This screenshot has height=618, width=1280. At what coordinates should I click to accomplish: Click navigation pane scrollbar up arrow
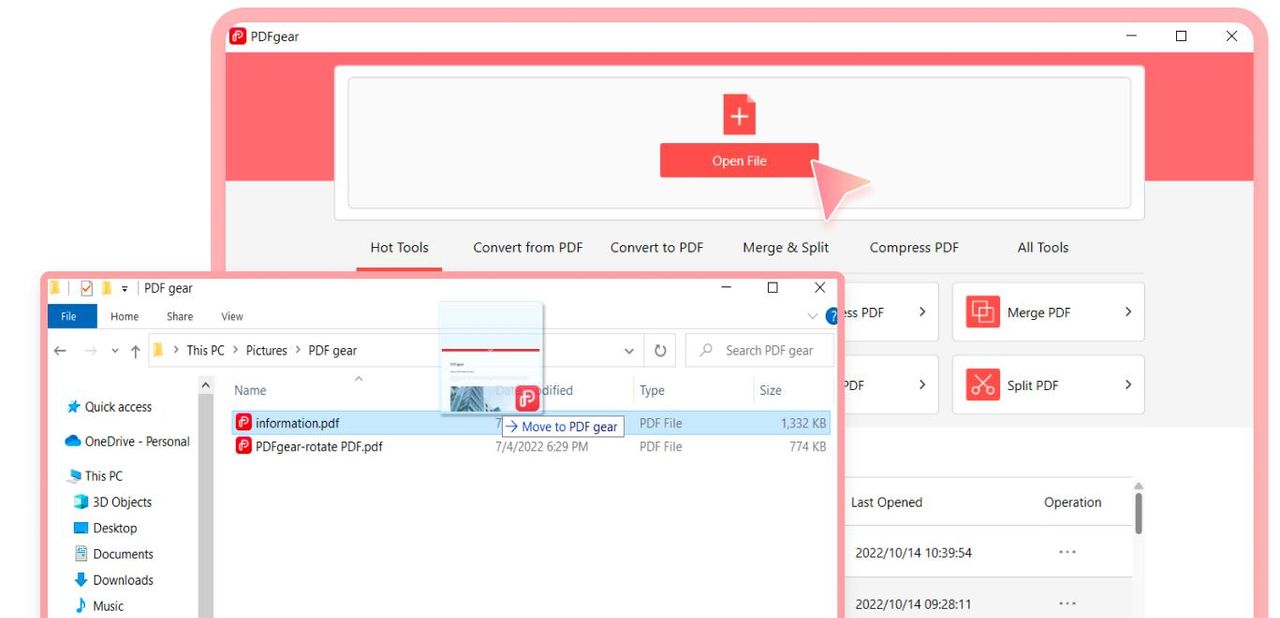[206, 385]
